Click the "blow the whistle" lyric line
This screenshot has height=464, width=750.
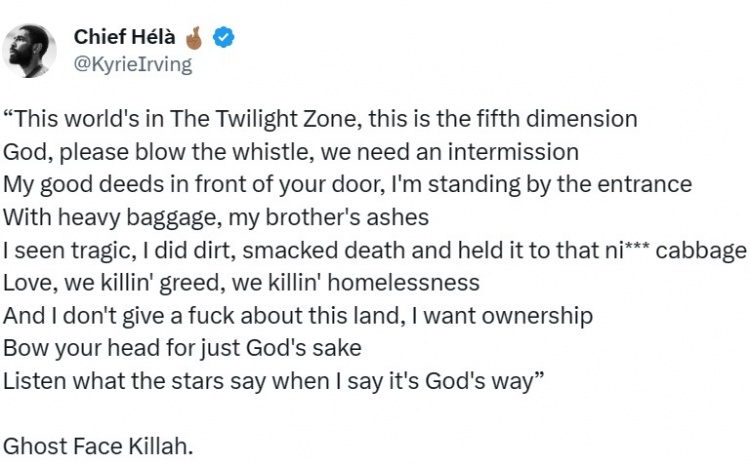tap(291, 152)
